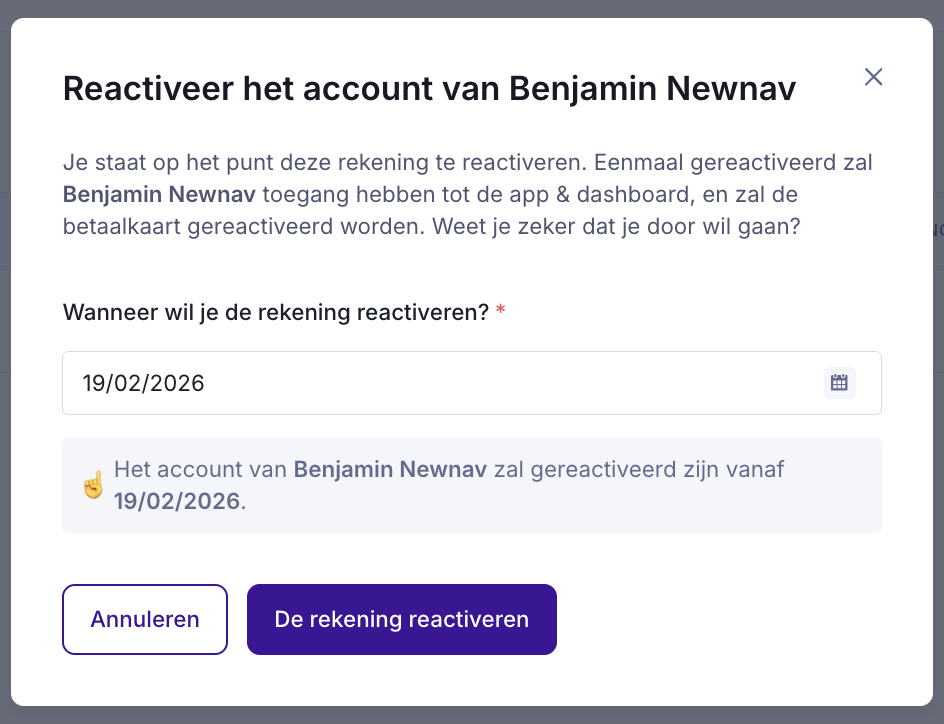The width and height of the screenshot is (944, 724).
Task: Click 'Het account van' in the info notice
Action: 200,469
